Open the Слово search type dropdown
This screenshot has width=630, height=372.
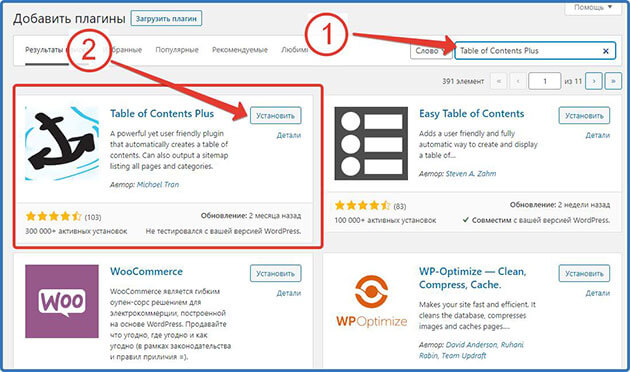click(x=431, y=51)
